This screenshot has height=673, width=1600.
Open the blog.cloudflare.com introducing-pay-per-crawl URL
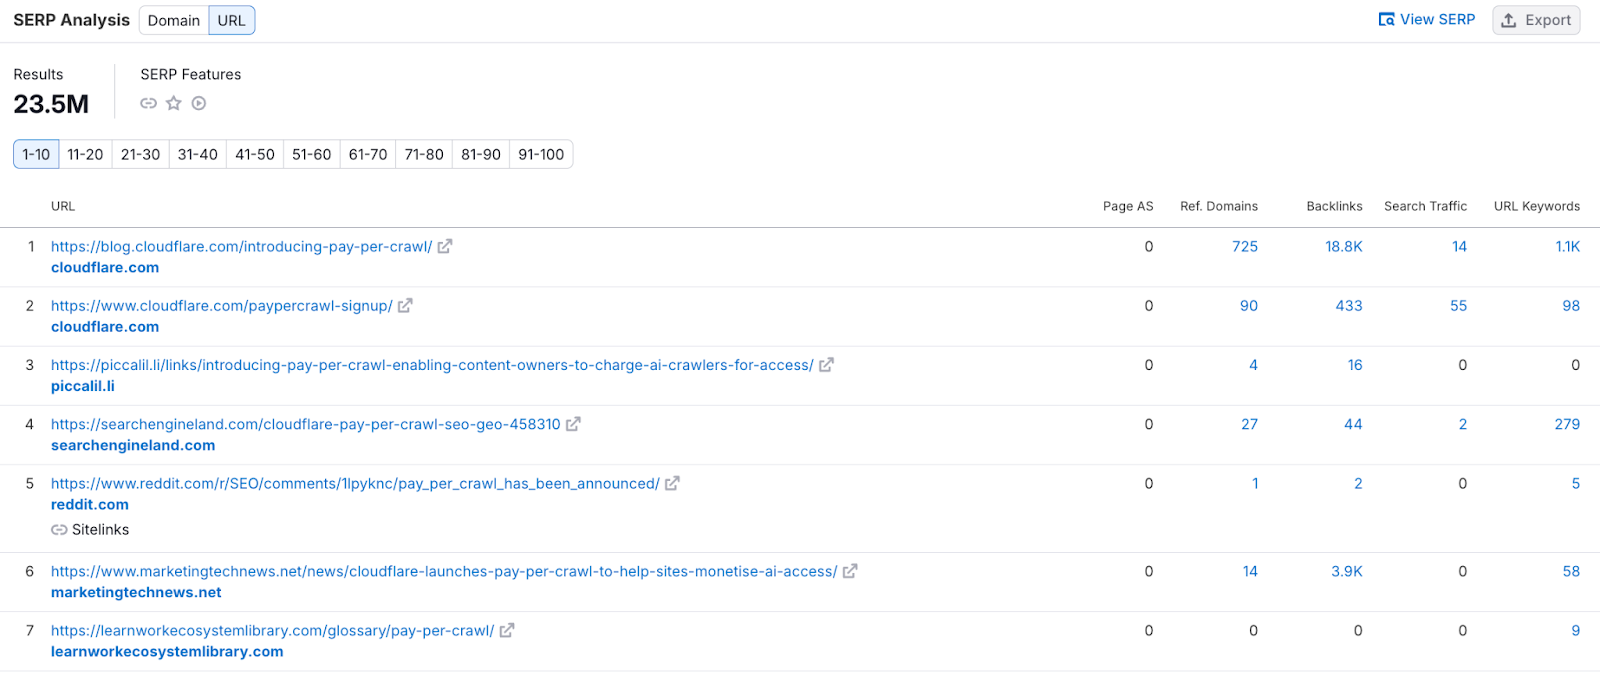[x=241, y=246]
